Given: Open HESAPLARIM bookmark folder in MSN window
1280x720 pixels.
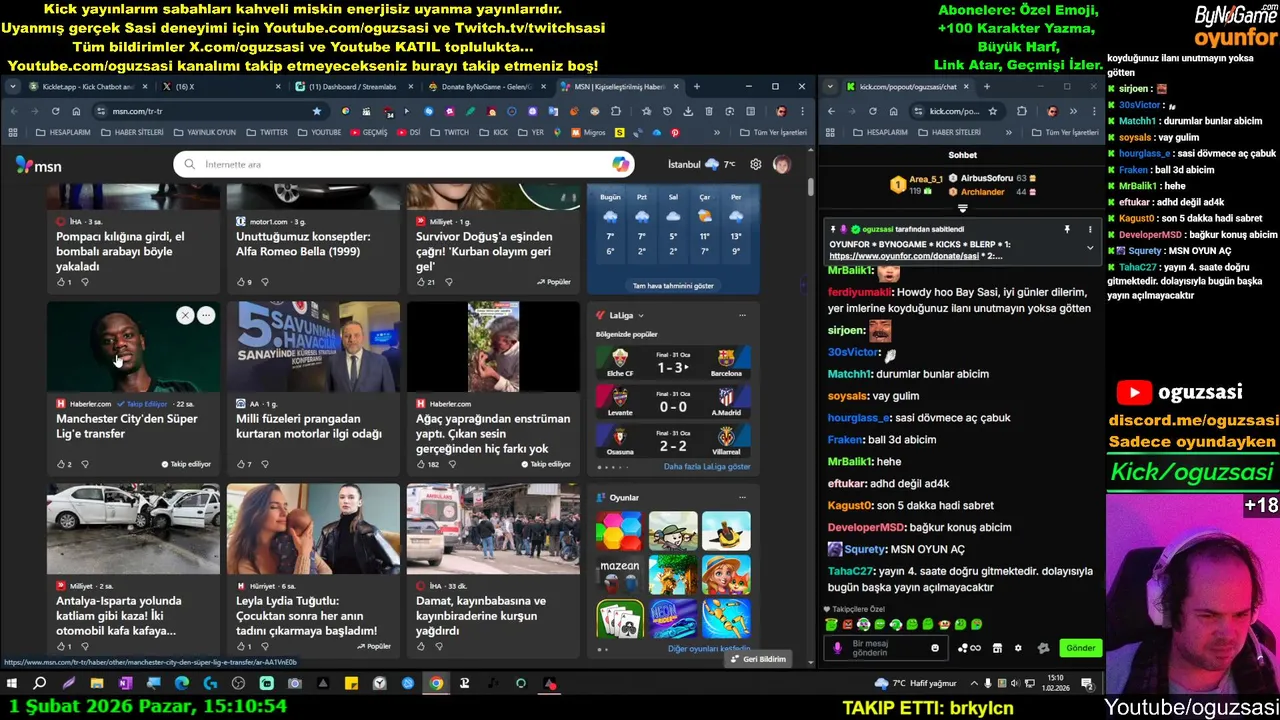Looking at the screenshot, I should (x=63, y=132).
